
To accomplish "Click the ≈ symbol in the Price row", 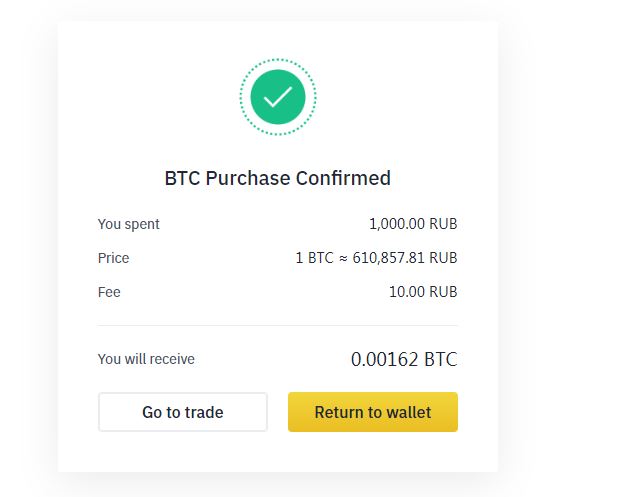I will 343,258.
